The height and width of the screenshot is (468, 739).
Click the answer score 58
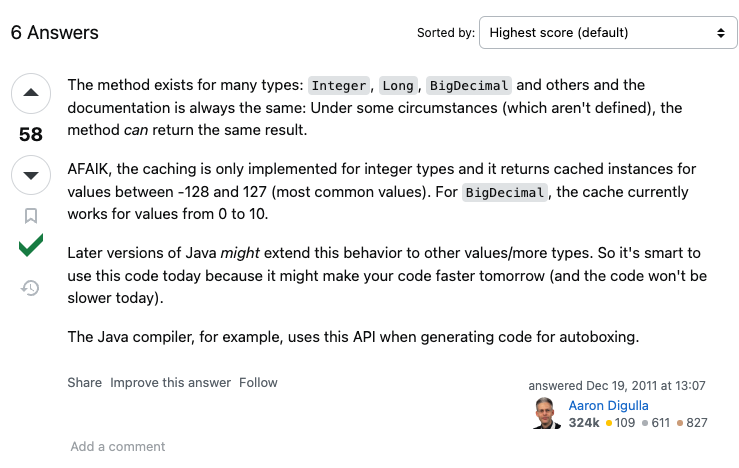[31, 135]
